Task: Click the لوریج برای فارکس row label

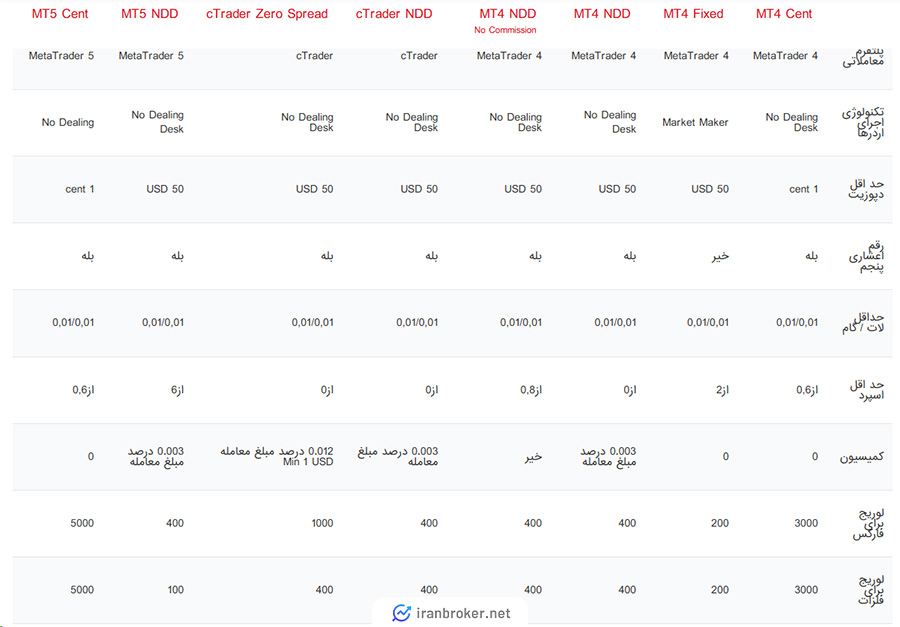Action: click(x=866, y=523)
